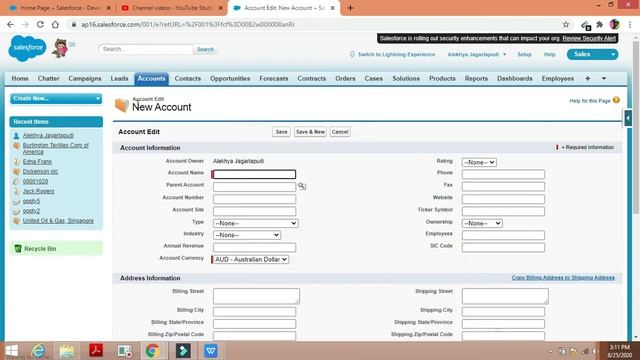Click the New Account folder icon

click(122, 105)
